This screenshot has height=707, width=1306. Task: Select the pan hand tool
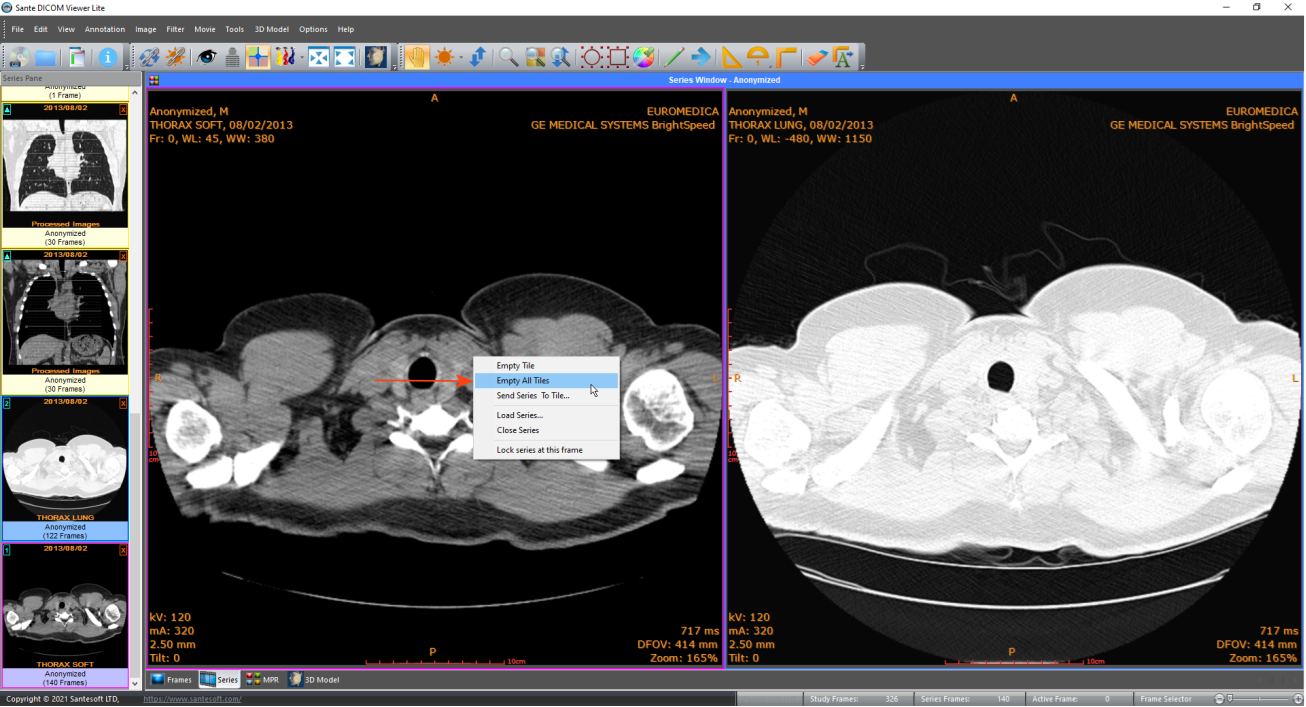[416, 57]
